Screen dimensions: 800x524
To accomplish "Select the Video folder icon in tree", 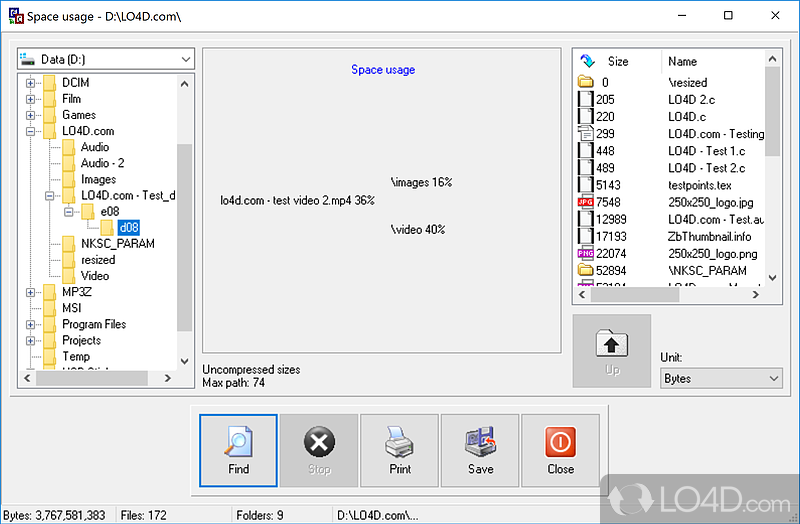I will (x=68, y=276).
